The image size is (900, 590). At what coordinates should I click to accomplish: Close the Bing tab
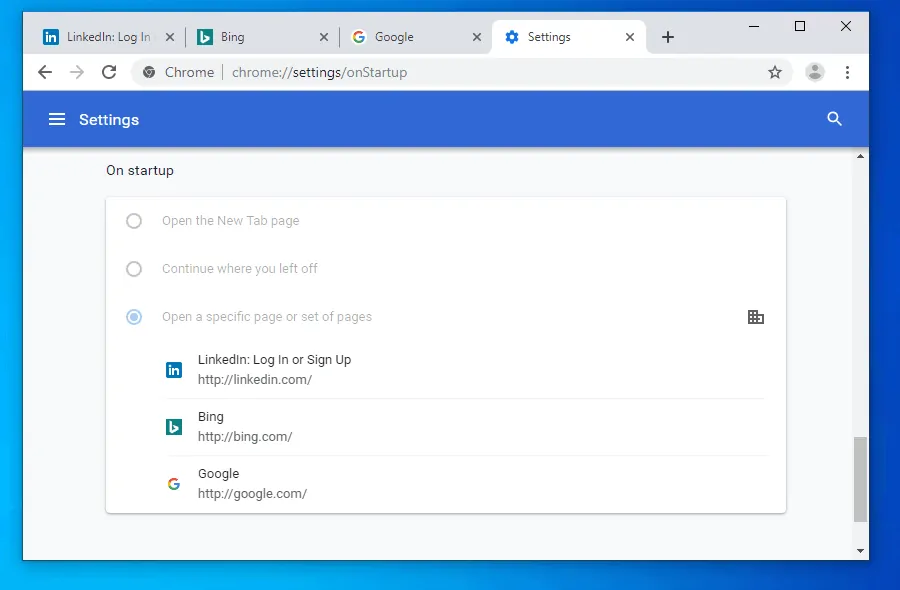[x=323, y=37]
